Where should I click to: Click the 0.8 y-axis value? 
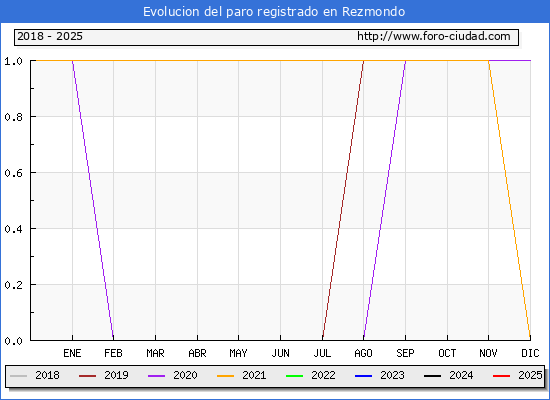tap(13, 117)
